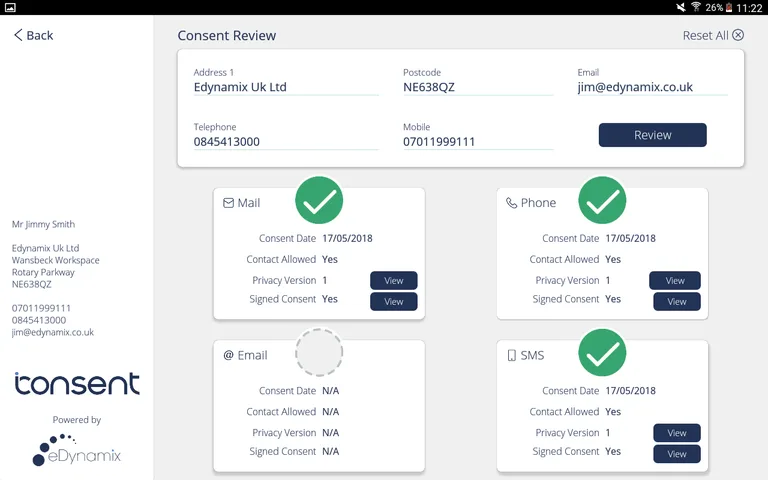Click sidebar text Rotary Parkway
Image resolution: width=768 pixels, height=480 pixels.
click(x=43, y=272)
